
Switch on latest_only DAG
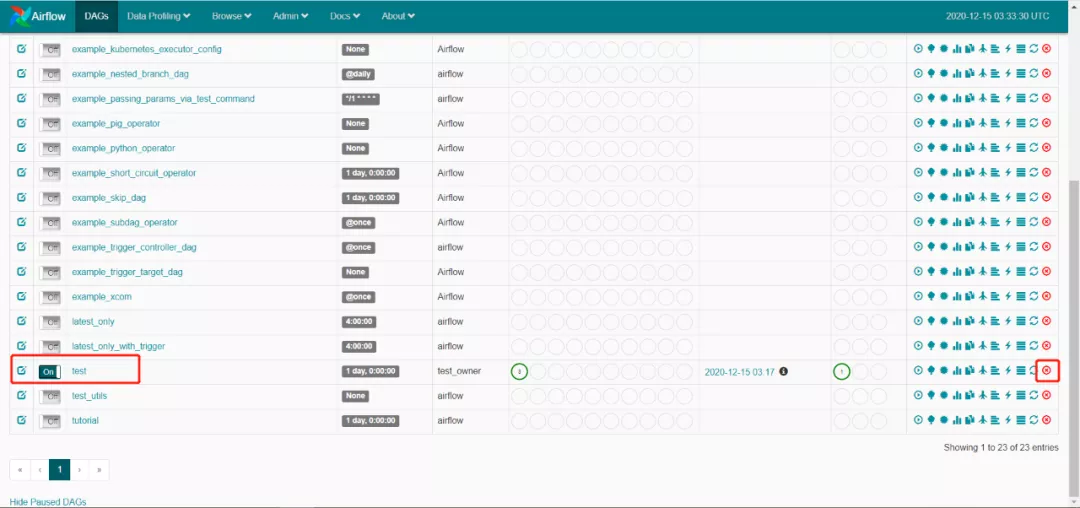[x=50, y=322]
